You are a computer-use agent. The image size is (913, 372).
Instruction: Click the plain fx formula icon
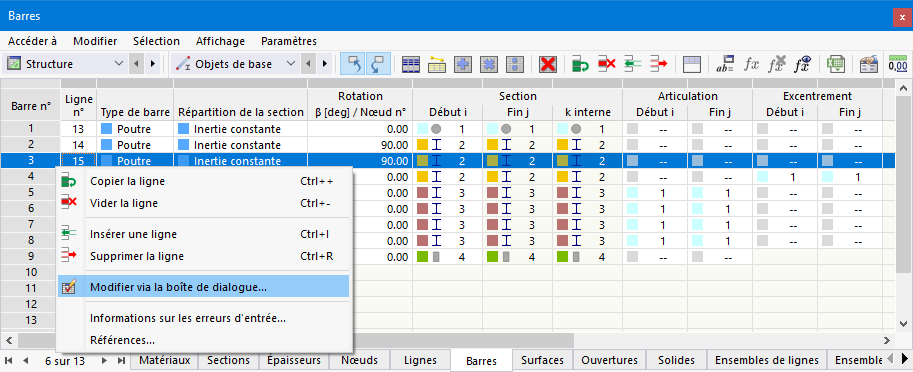pyautogui.click(x=751, y=64)
